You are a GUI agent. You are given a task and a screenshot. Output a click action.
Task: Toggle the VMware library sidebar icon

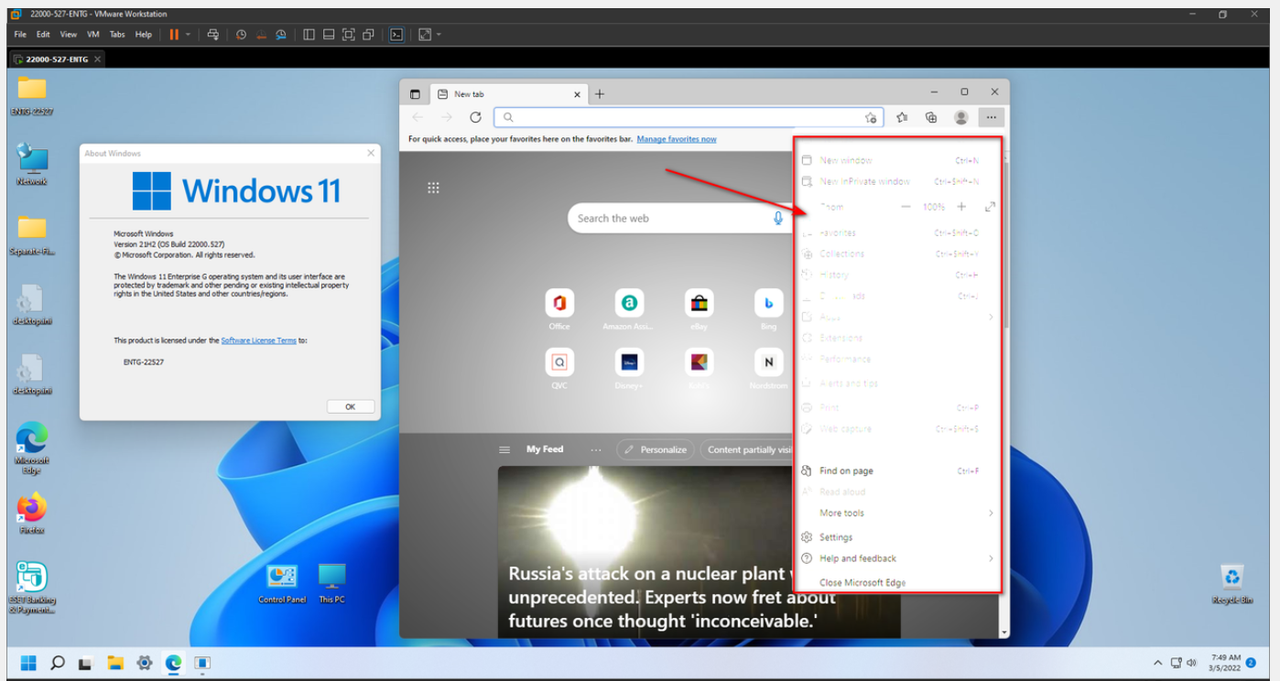(308, 34)
